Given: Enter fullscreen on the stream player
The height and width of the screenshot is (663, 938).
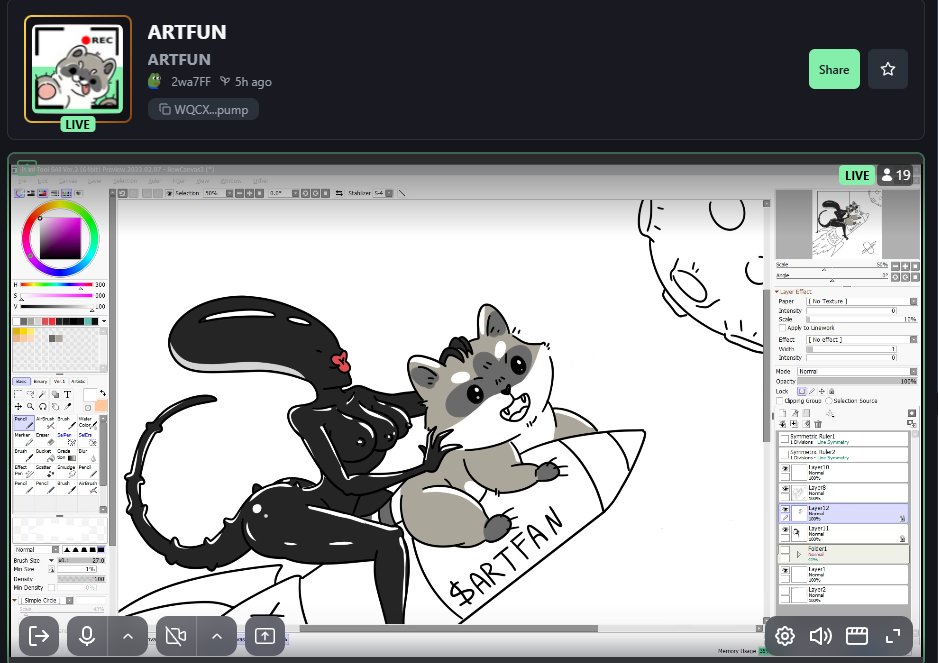Looking at the screenshot, I should (x=893, y=636).
